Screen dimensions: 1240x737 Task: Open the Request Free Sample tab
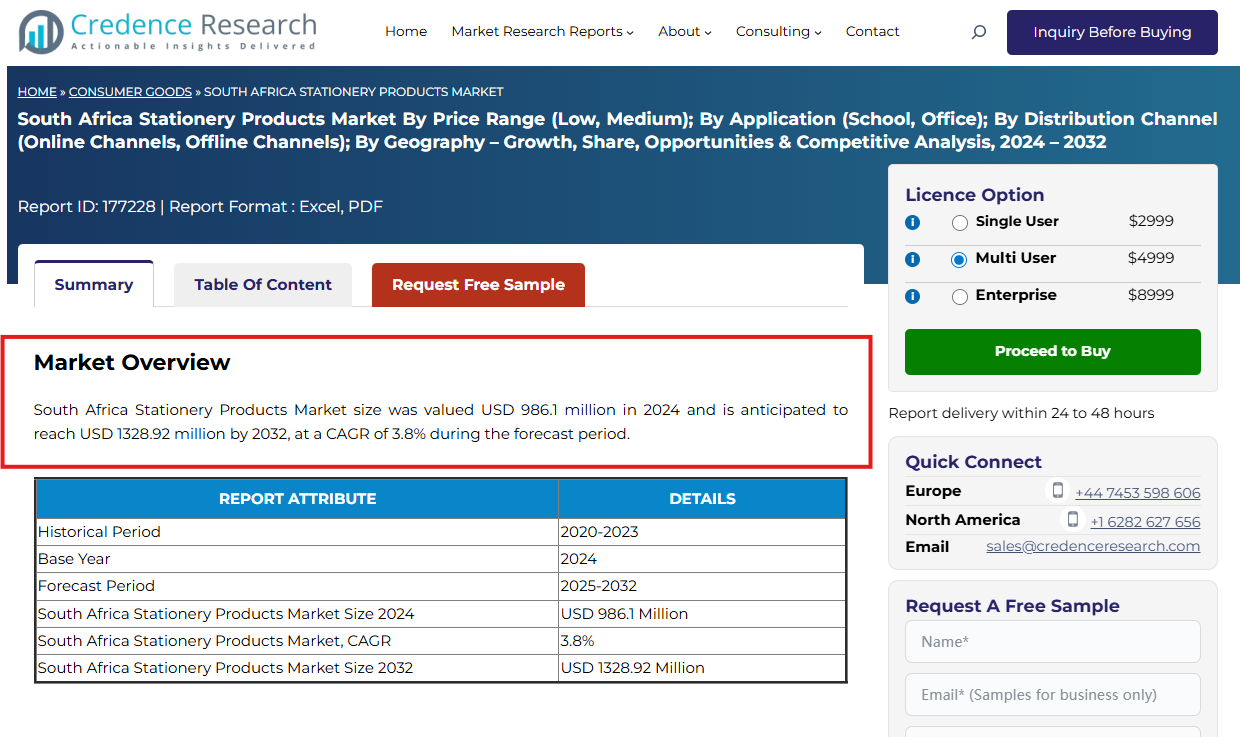point(478,285)
